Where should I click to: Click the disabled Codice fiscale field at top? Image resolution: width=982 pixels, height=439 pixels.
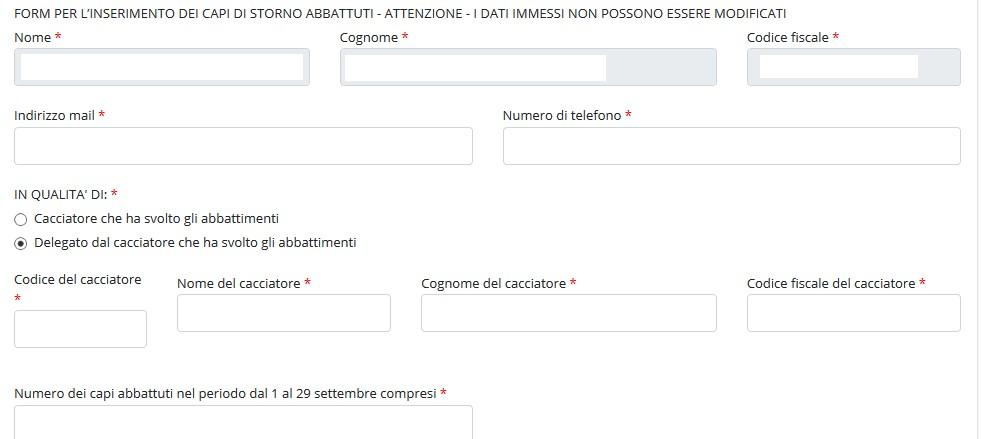(854, 67)
